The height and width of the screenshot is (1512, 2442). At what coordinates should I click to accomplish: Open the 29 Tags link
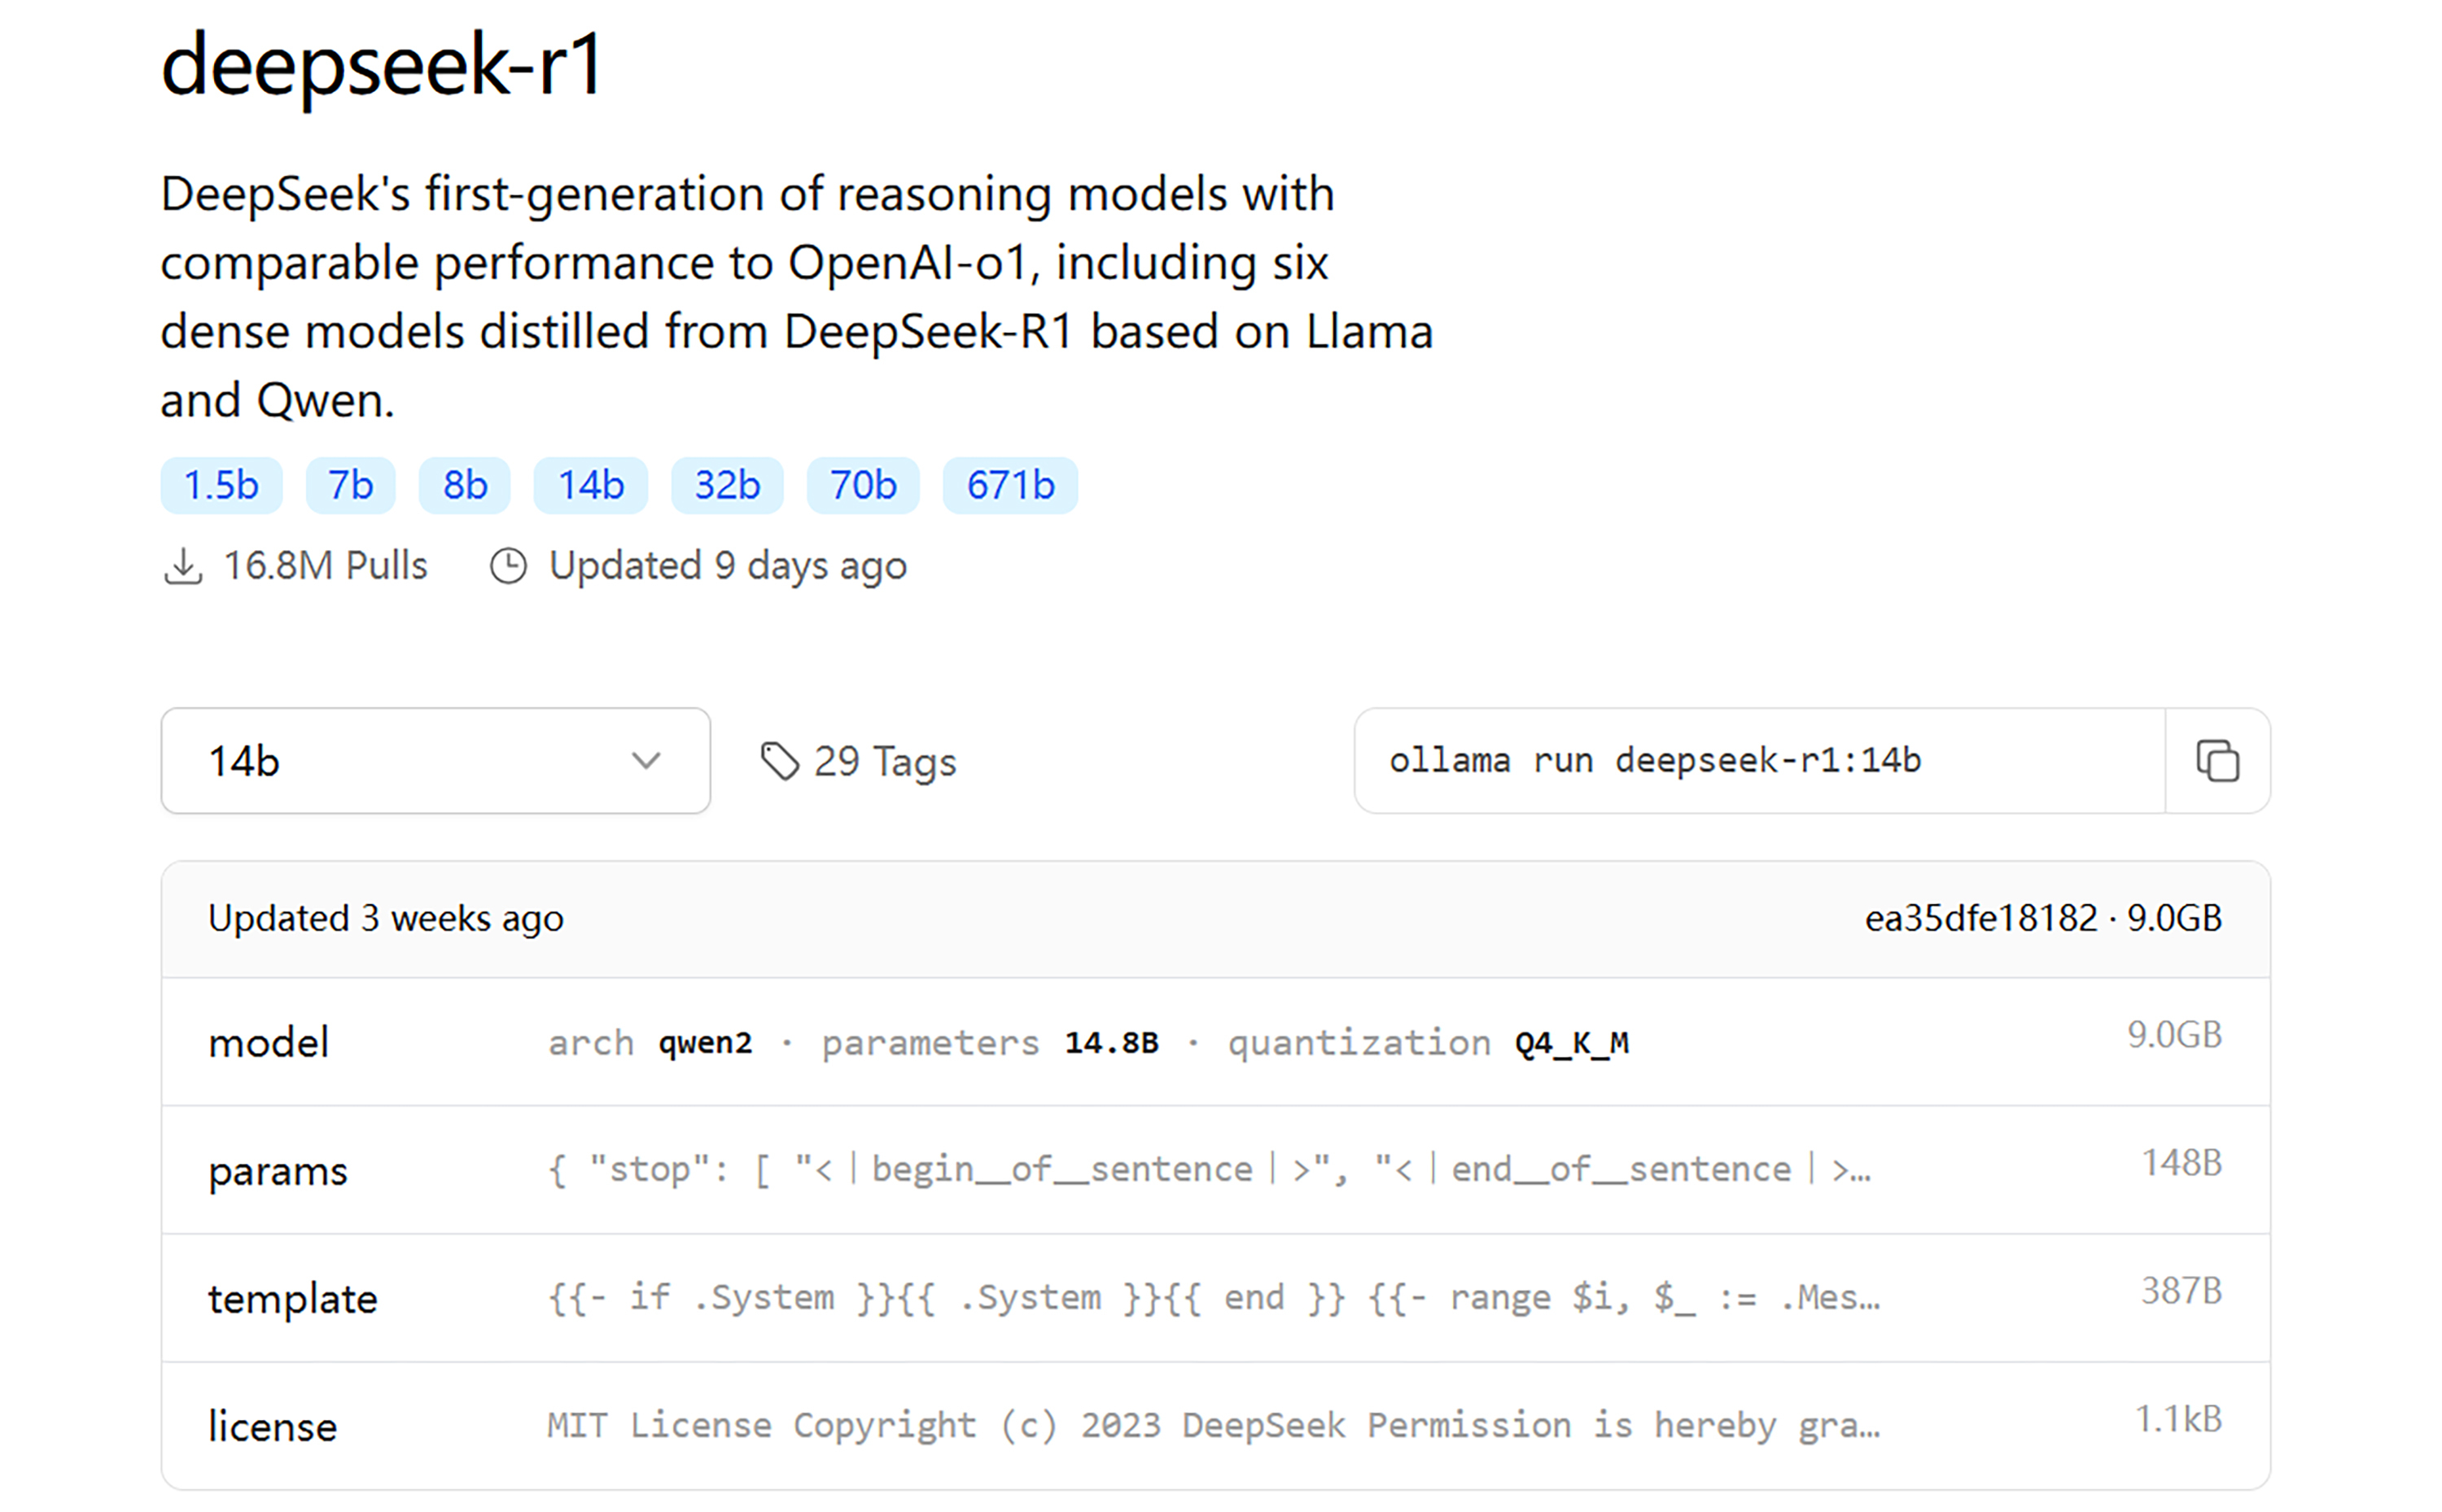[x=858, y=761]
